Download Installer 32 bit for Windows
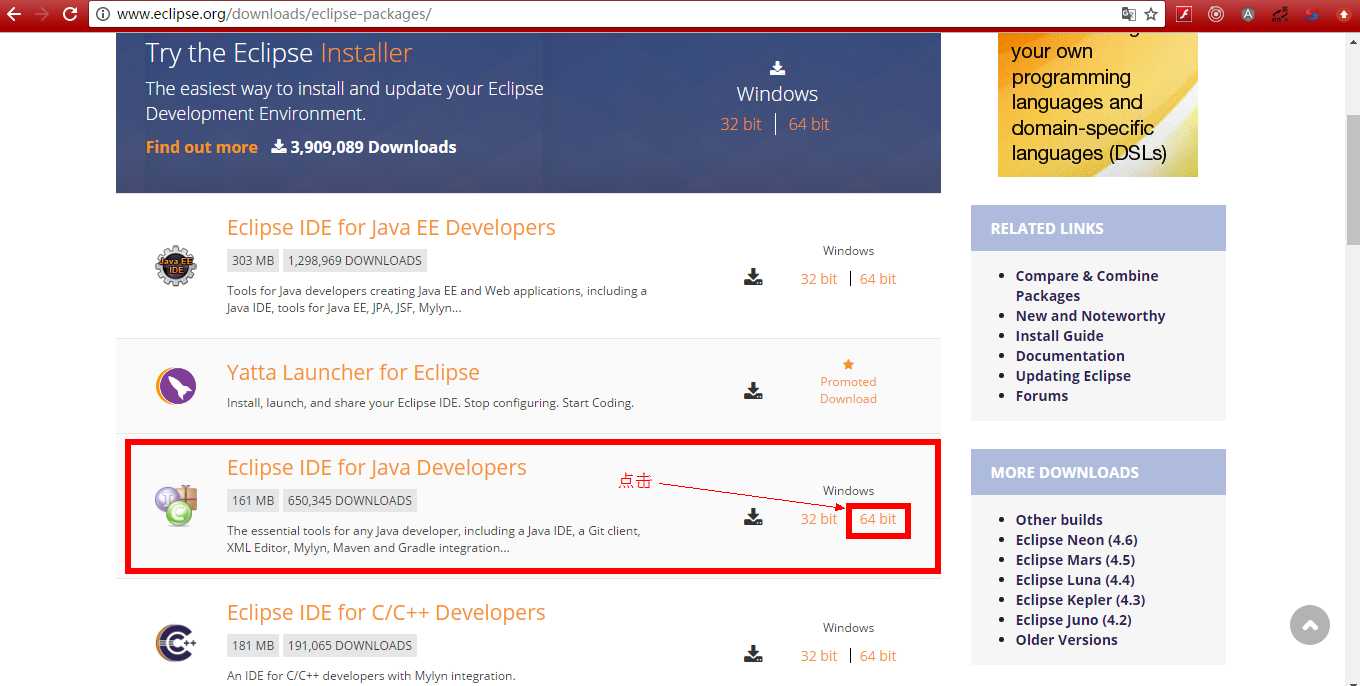Screen dimensions: 1360x686 [741, 124]
